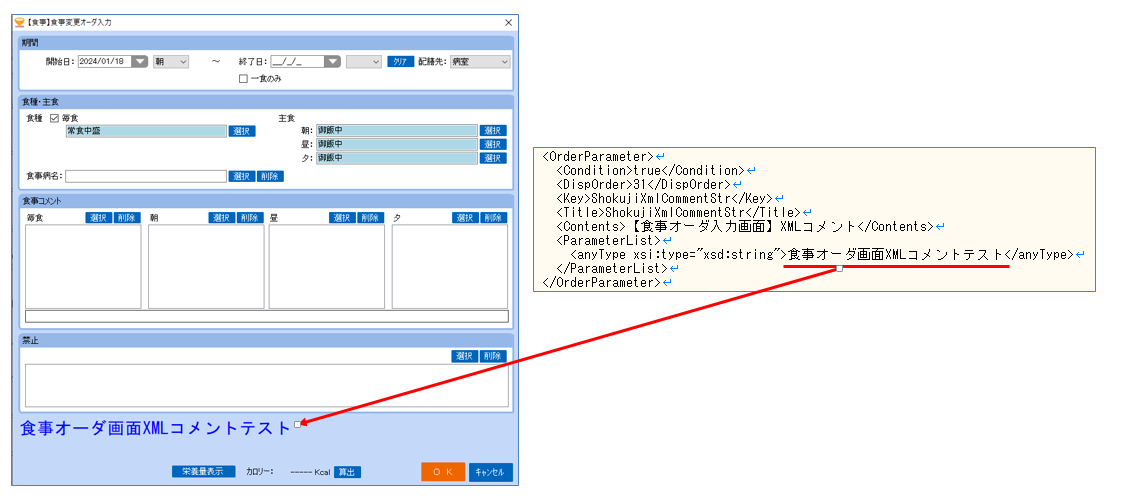Click 選択 for 夕 staple food
The image size is (1123, 501).
[493, 157]
